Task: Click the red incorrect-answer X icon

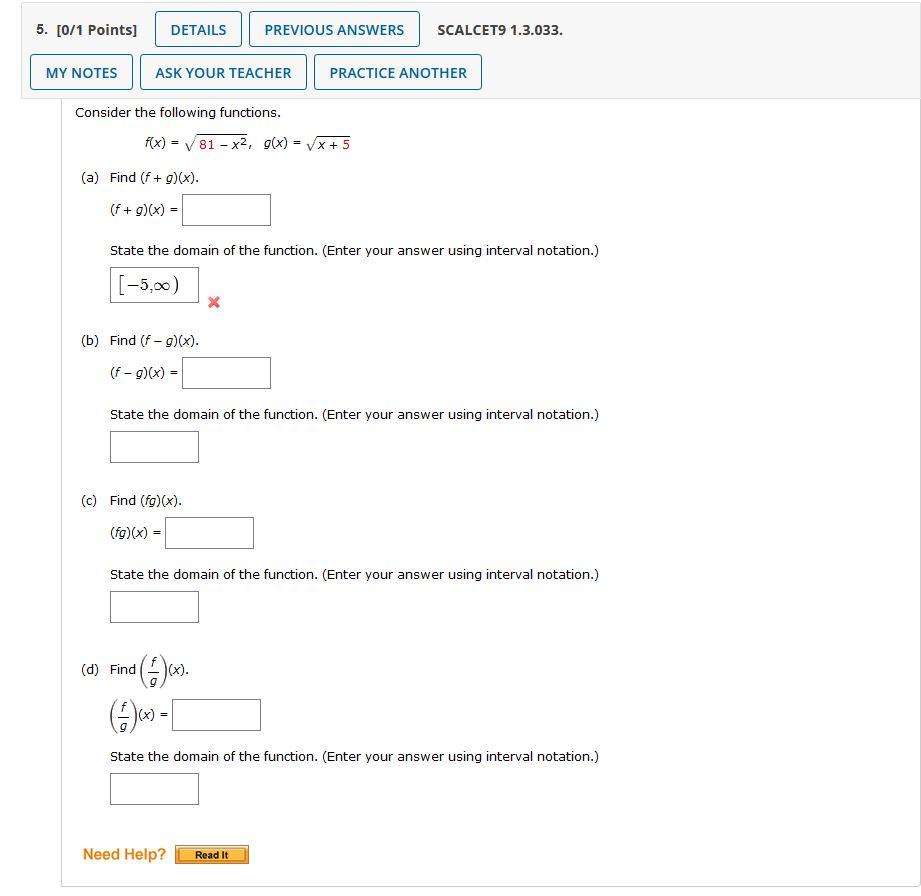Action: click(x=212, y=304)
